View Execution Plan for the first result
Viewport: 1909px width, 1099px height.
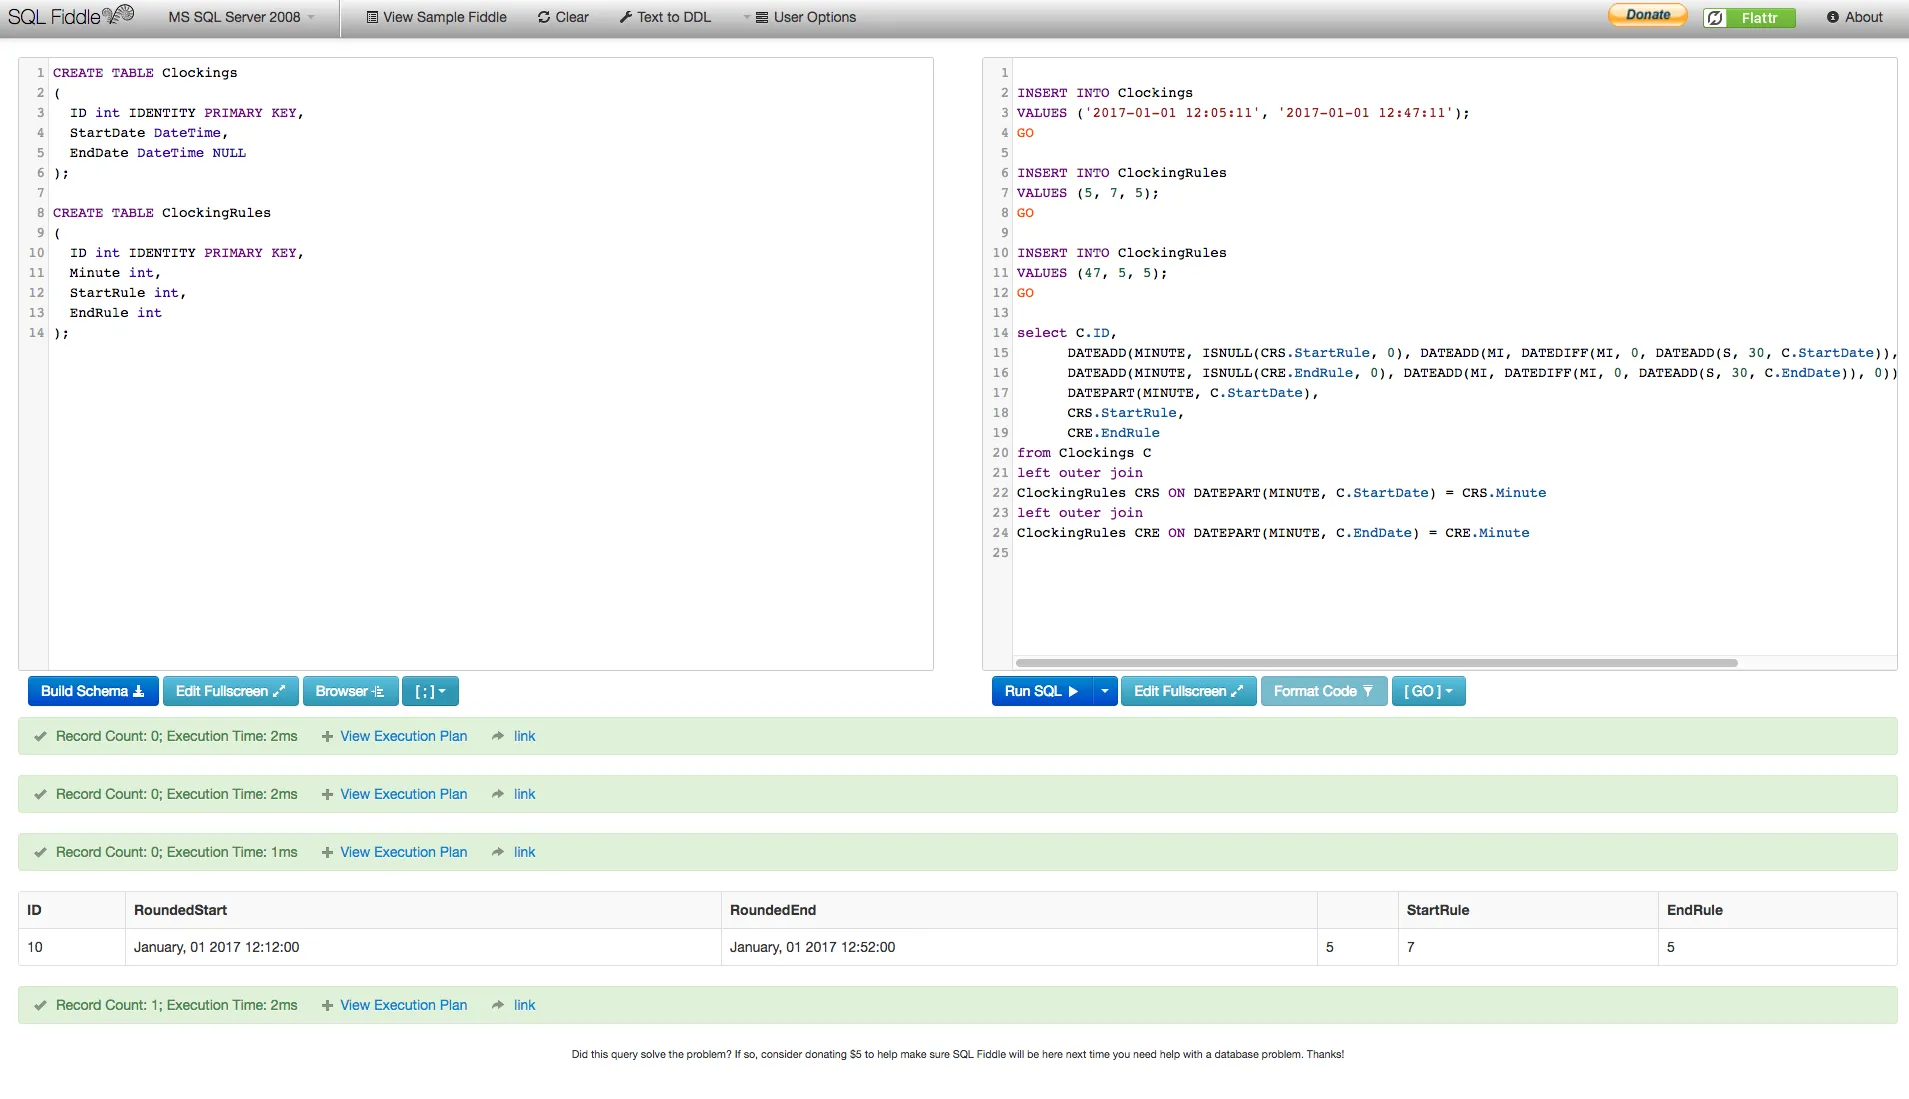[403, 736]
